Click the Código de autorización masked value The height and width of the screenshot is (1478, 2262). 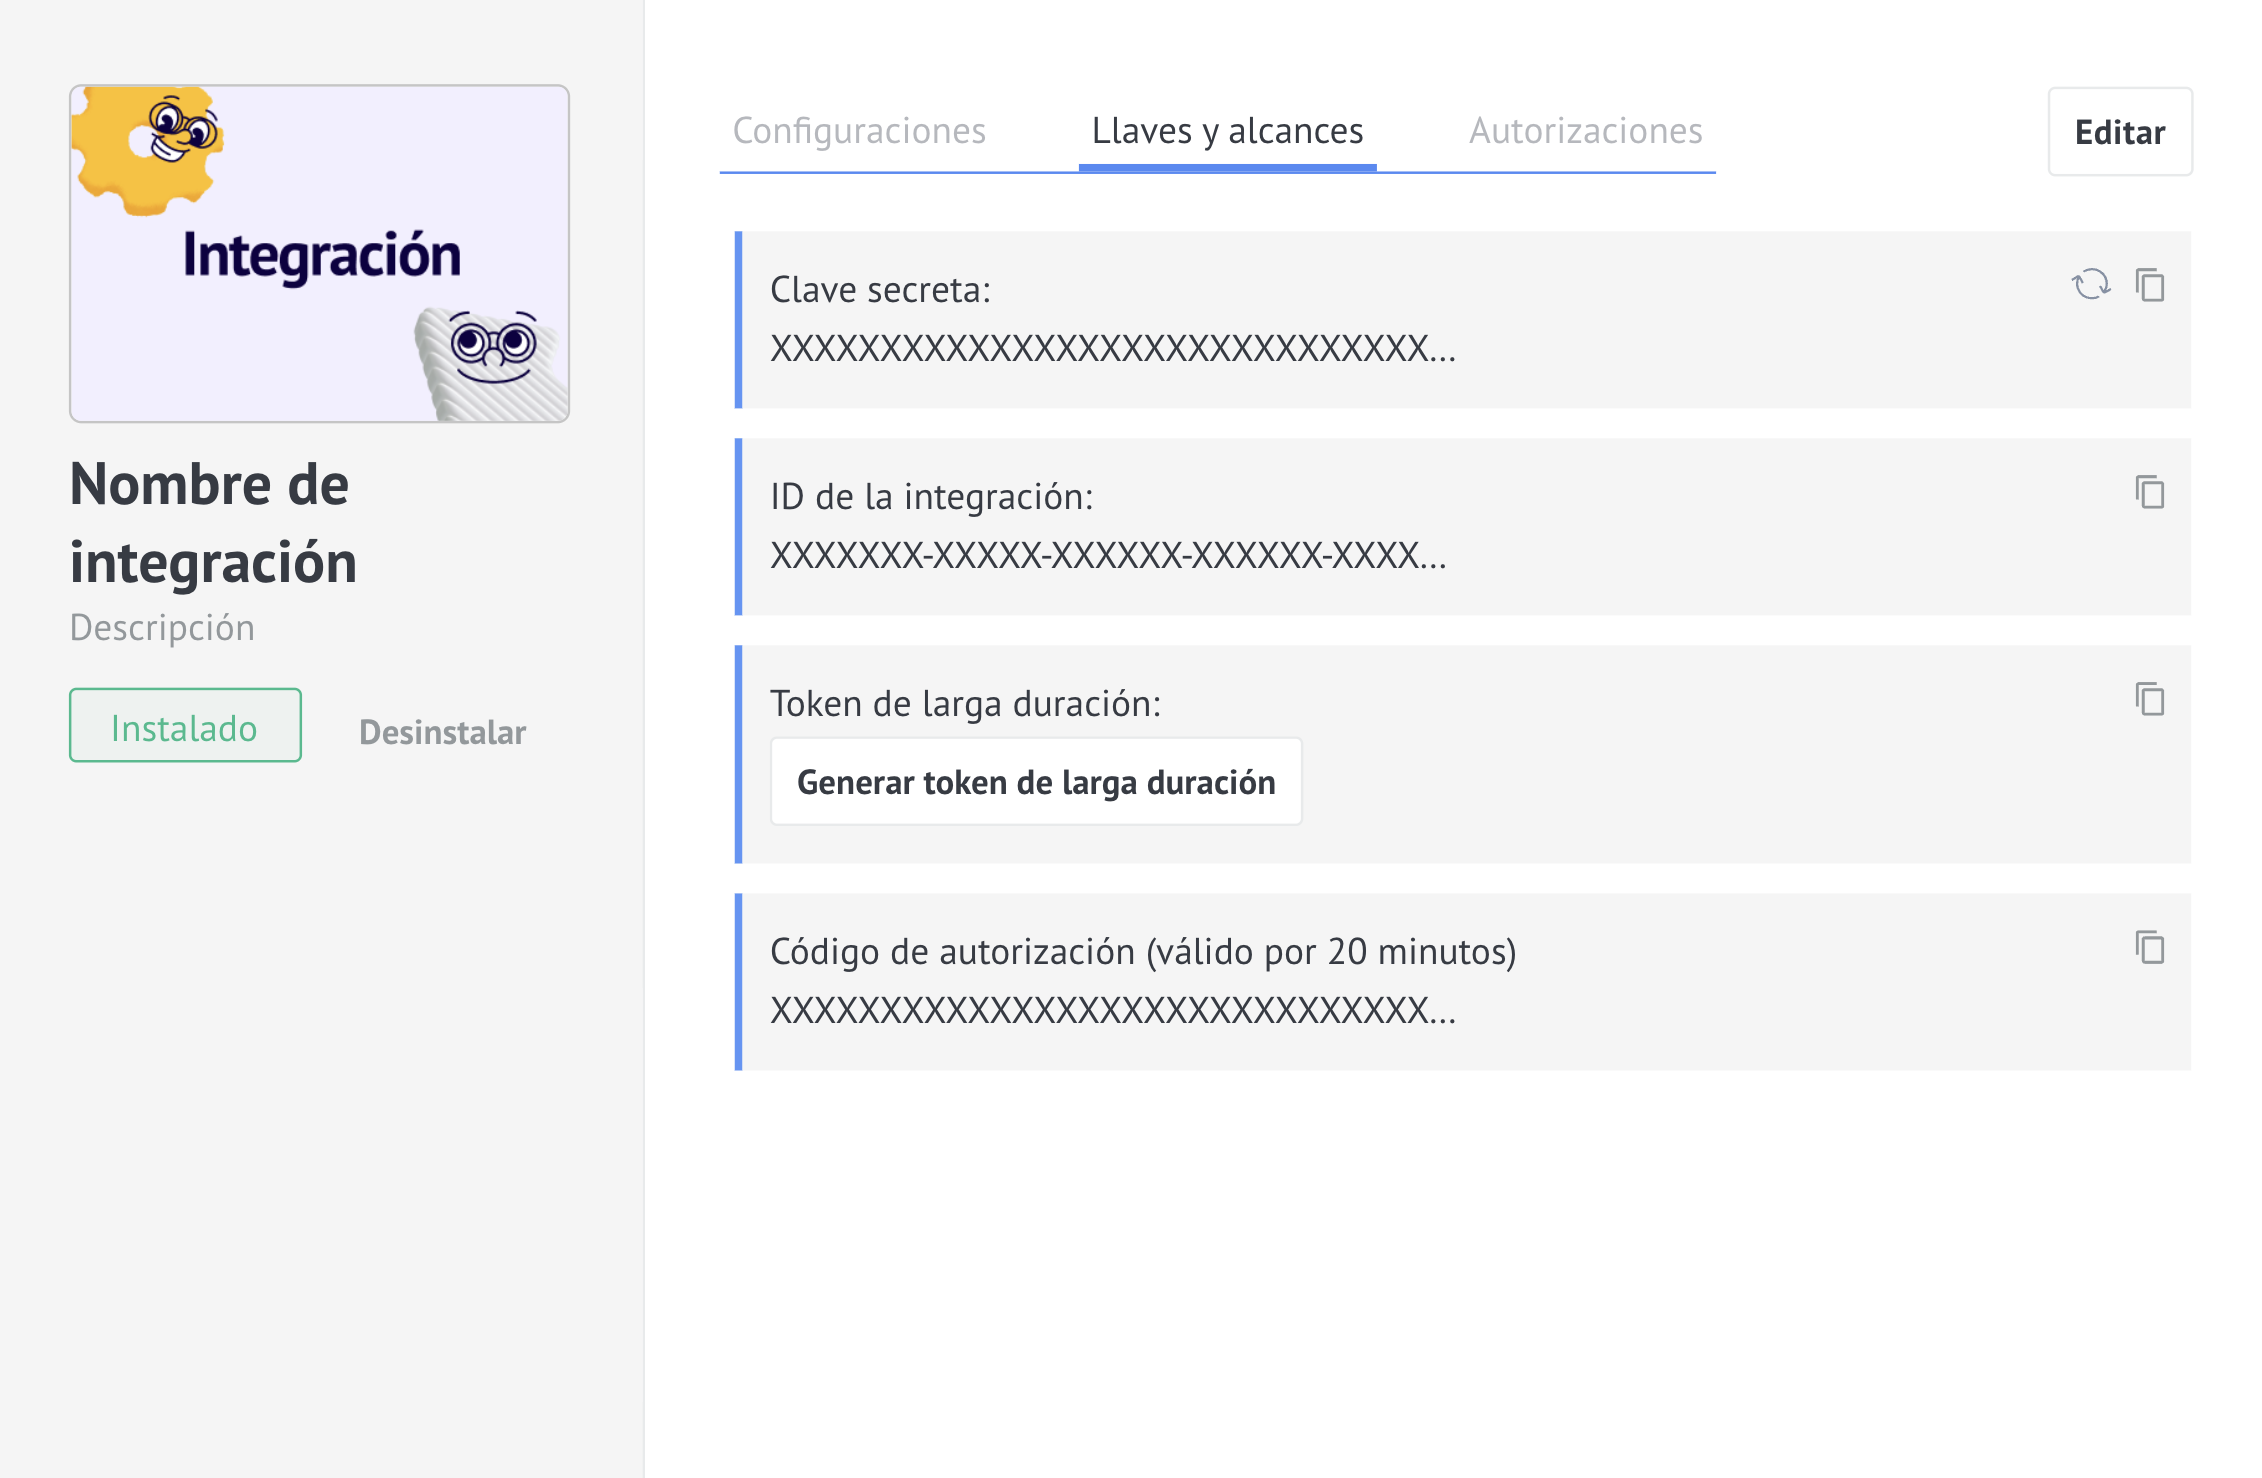pos(1112,1011)
